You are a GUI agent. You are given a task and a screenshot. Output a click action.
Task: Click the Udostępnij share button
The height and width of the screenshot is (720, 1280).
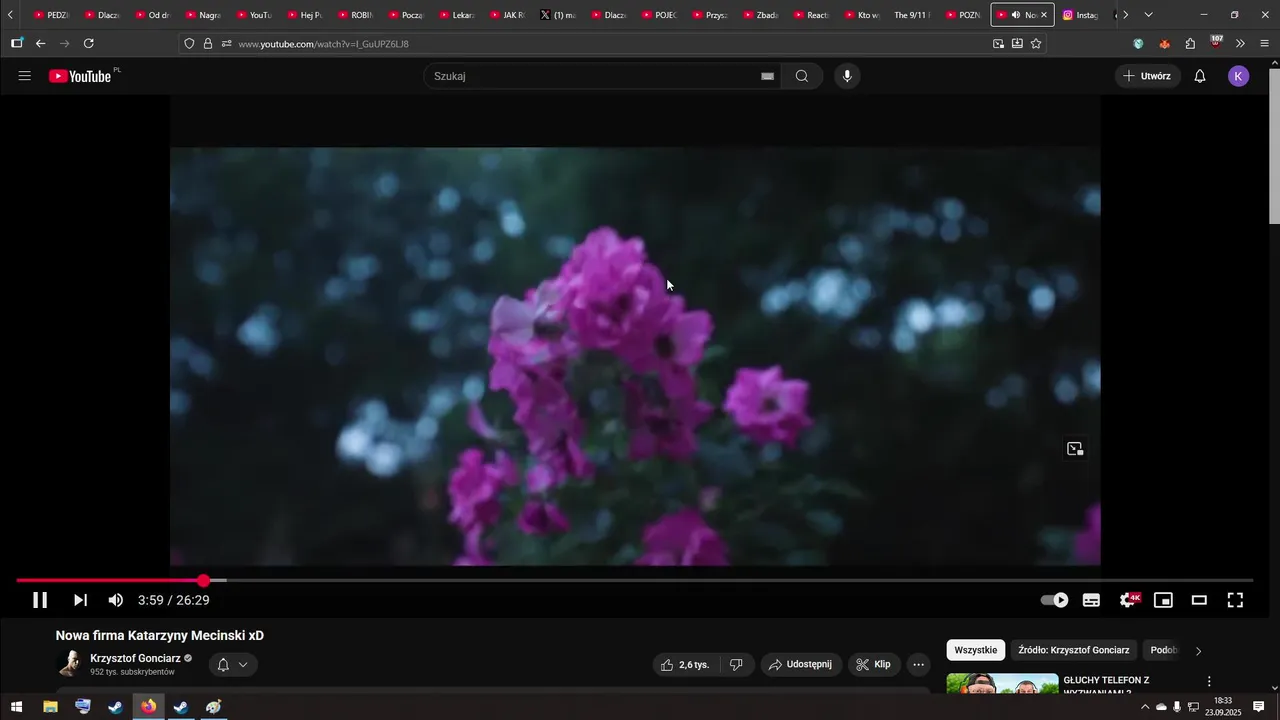click(x=800, y=665)
